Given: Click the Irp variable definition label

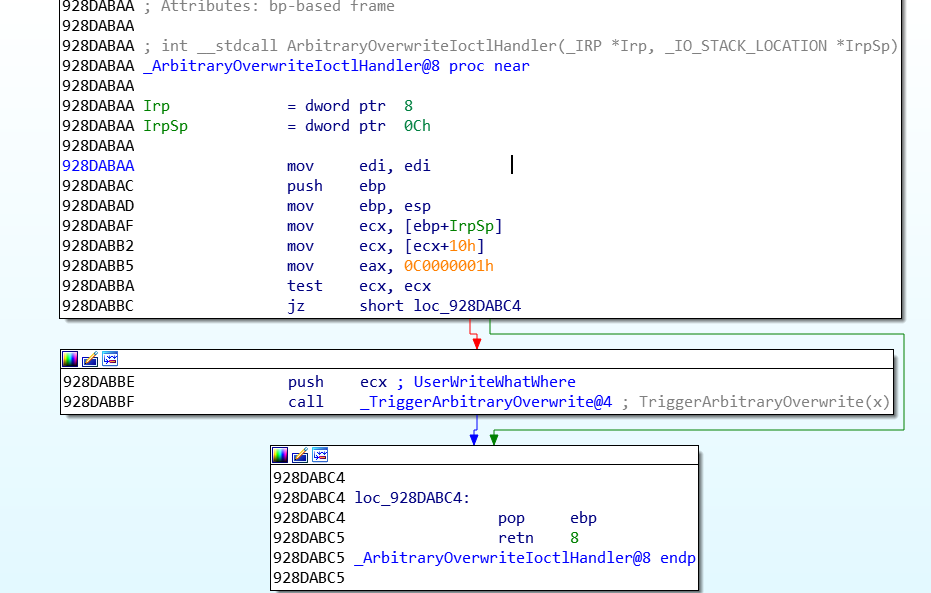Looking at the screenshot, I should click(x=156, y=106).
